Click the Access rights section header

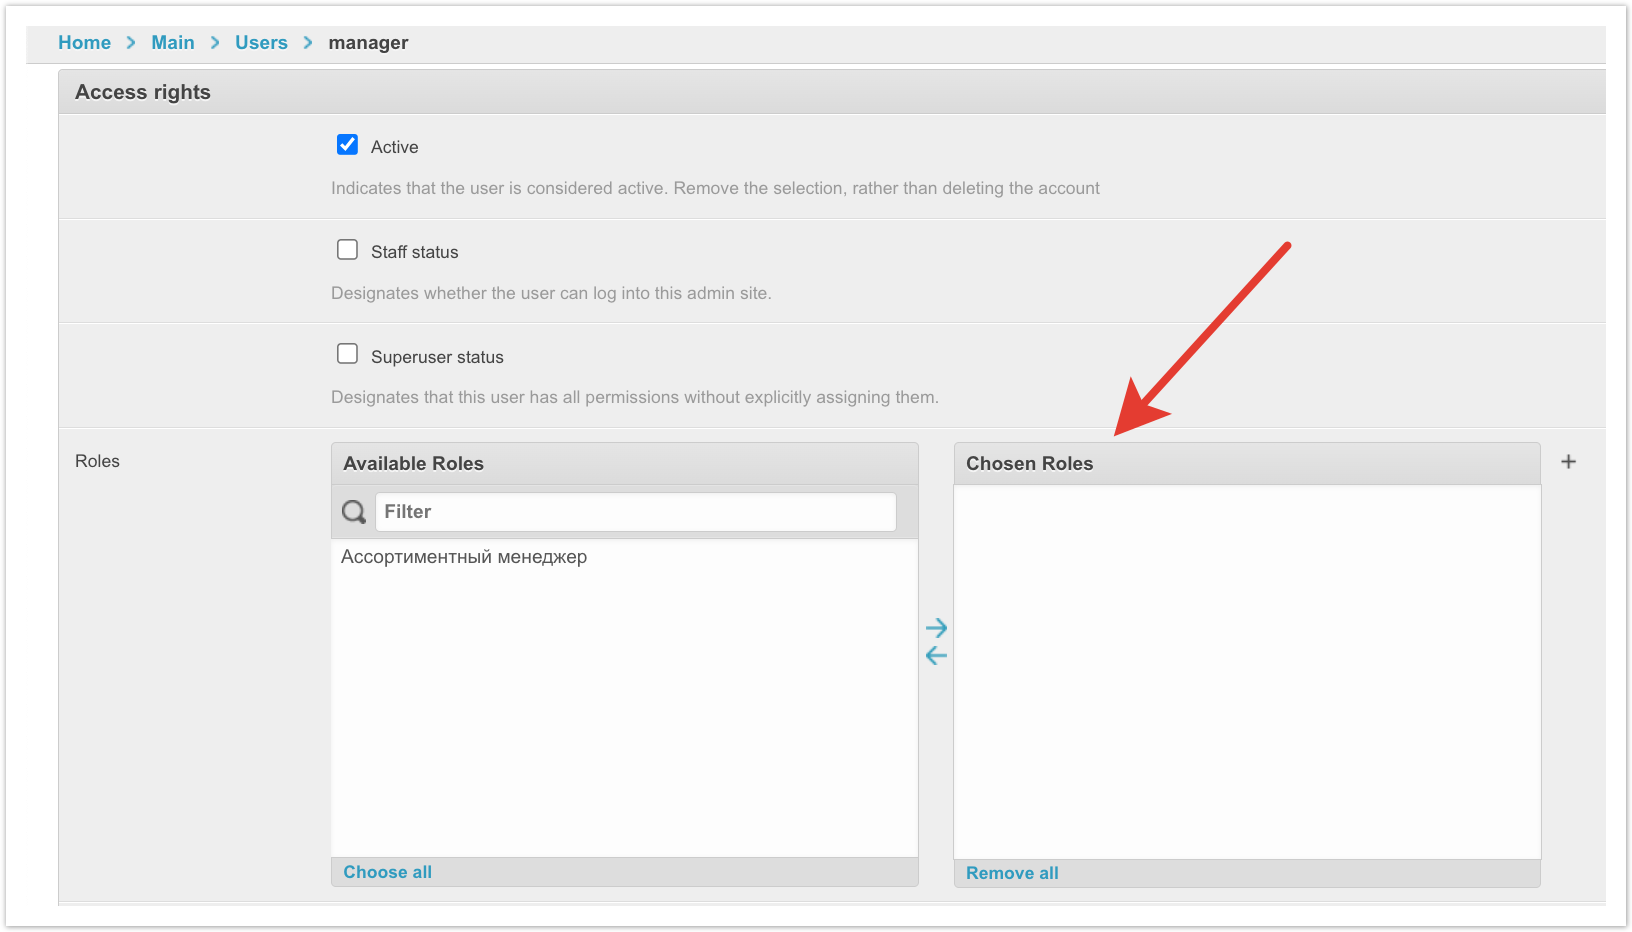pyautogui.click(x=143, y=92)
